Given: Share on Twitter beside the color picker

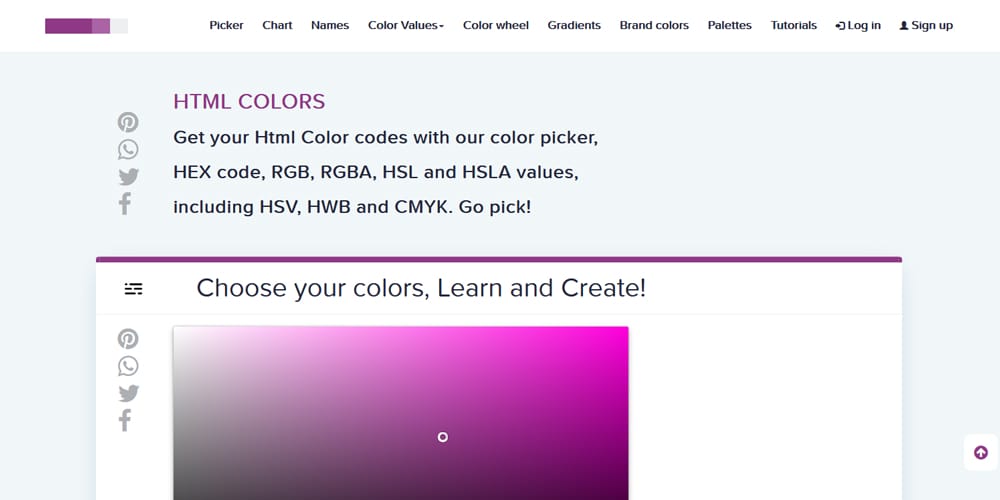Looking at the screenshot, I should pyautogui.click(x=128, y=393).
